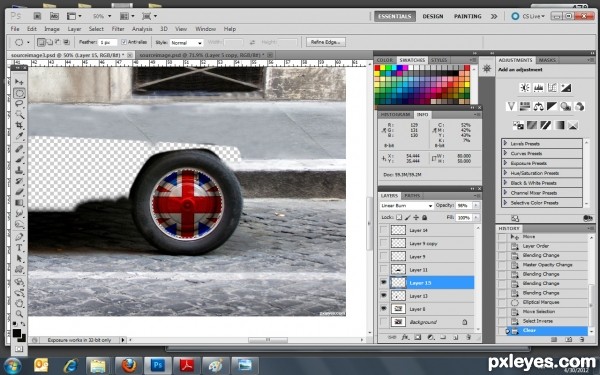Hide Layer 13 eye icon
600x375 pixels.
[x=383, y=296]
